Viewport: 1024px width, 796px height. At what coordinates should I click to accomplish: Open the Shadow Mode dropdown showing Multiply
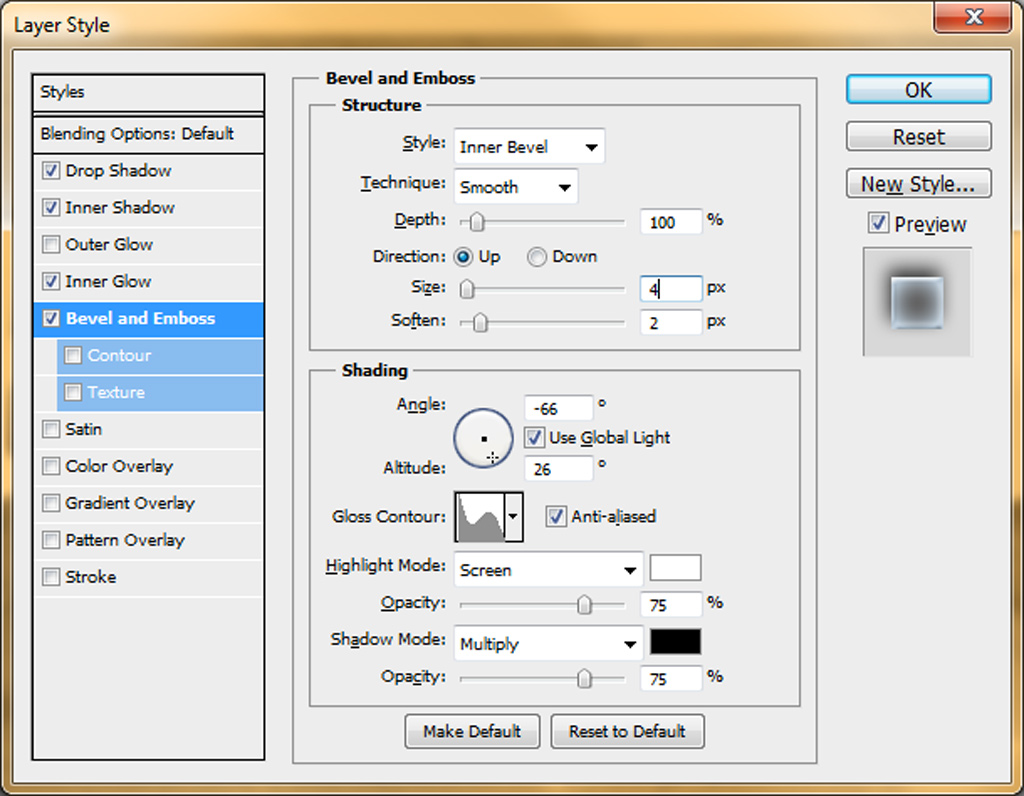(549, 644)
